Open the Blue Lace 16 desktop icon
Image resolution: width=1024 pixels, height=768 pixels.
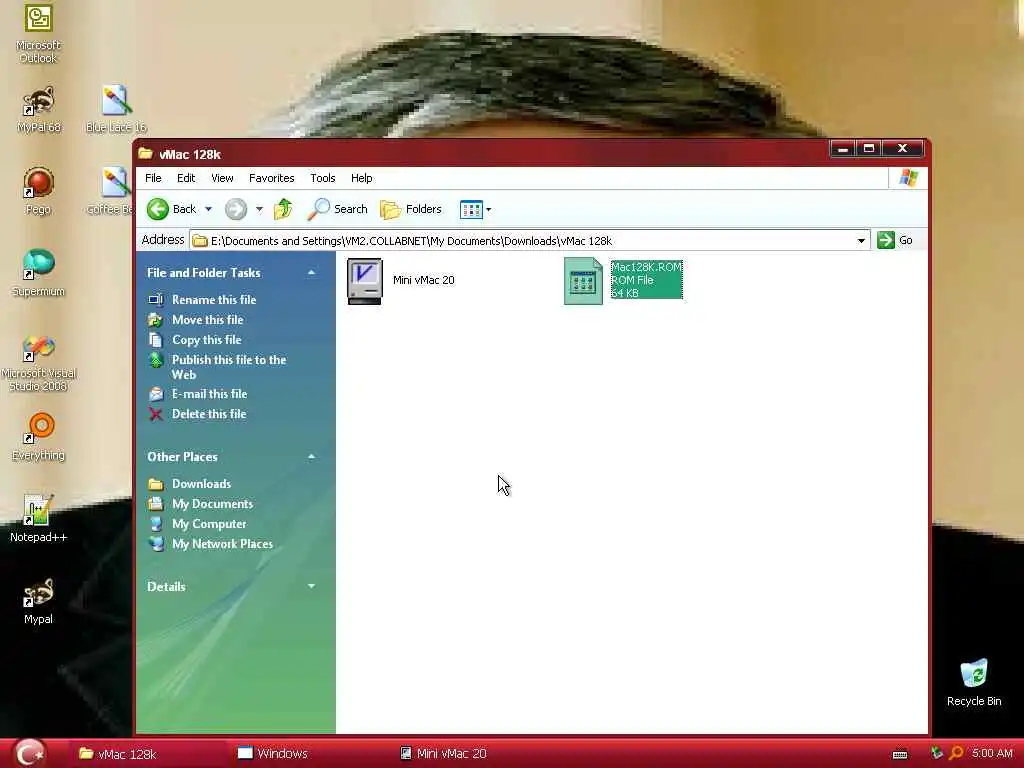tap(116, 108)
